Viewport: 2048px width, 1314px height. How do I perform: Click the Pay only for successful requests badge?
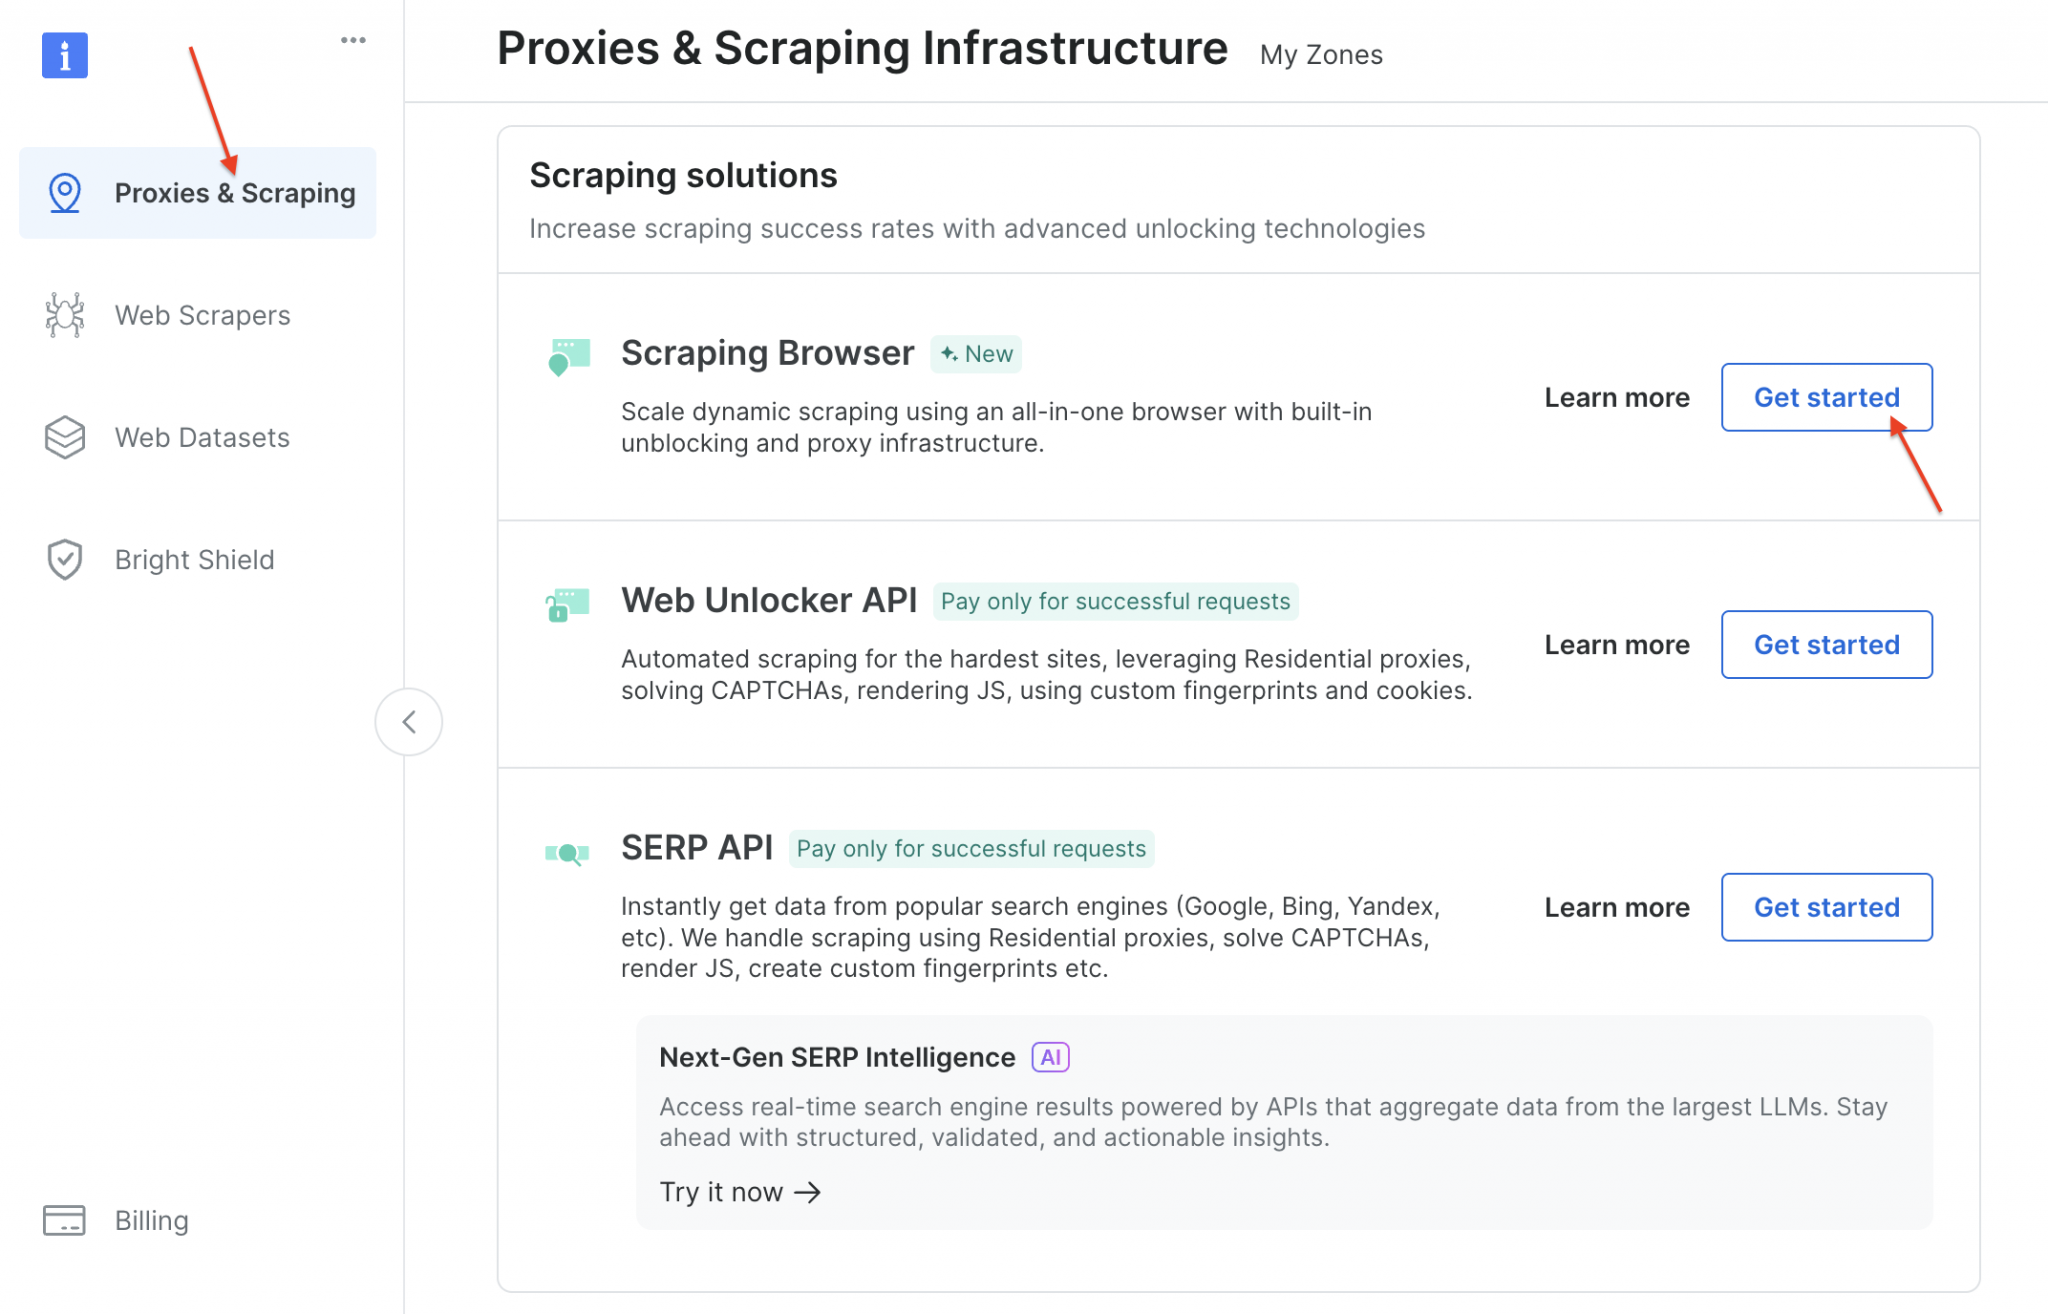point(1115,601)
